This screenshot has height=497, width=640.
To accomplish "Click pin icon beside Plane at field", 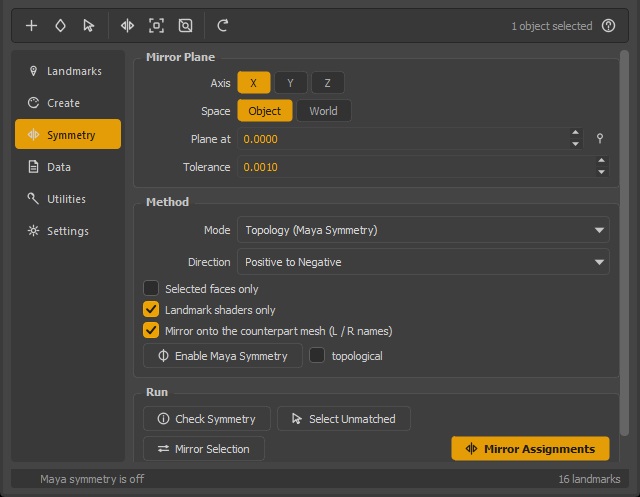I will (600, 138).
